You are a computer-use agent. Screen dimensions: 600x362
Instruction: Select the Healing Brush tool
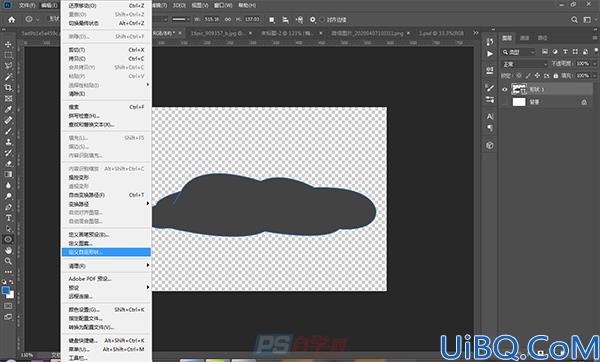click(8, 120)
